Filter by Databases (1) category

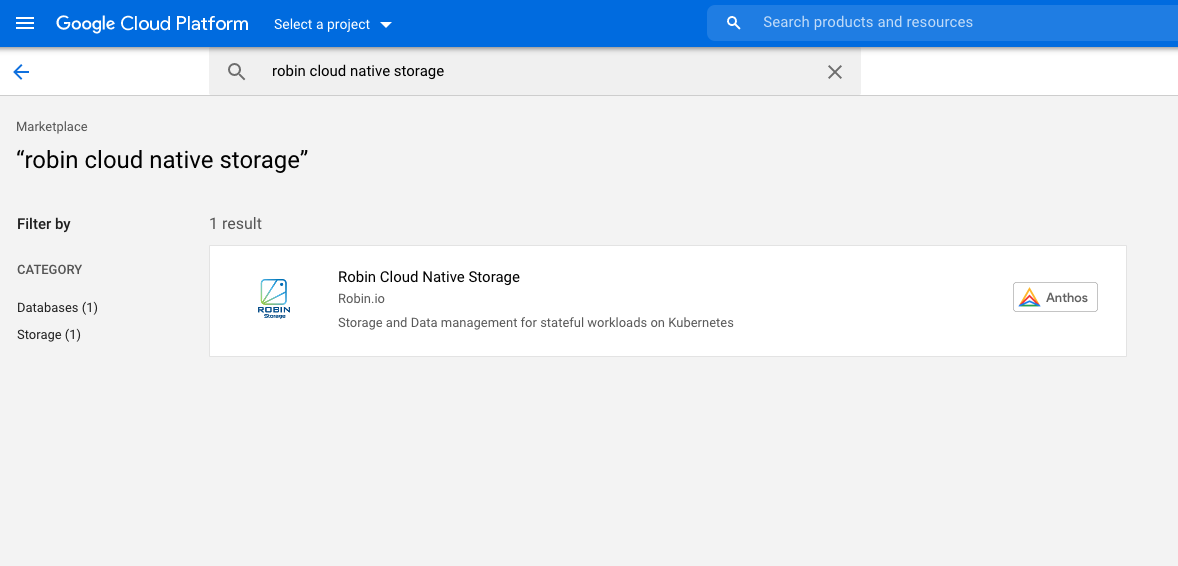click(57, 307)
